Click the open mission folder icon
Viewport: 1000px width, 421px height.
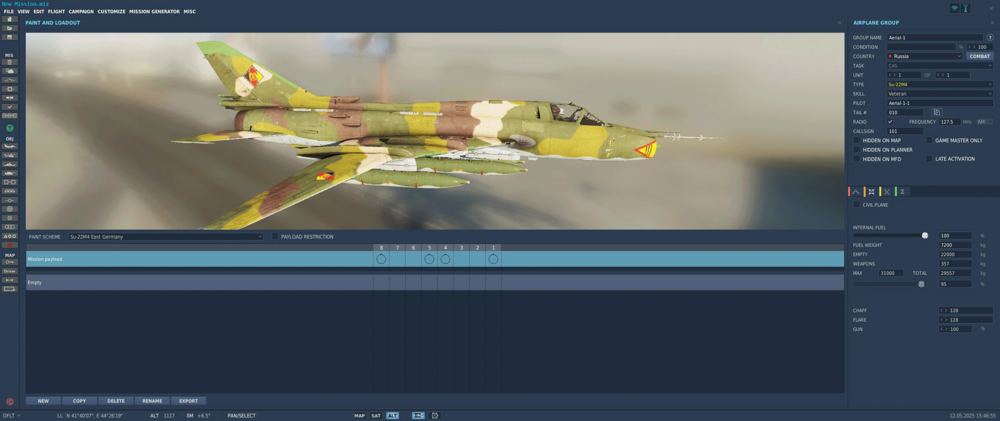(x=10, y=28)
